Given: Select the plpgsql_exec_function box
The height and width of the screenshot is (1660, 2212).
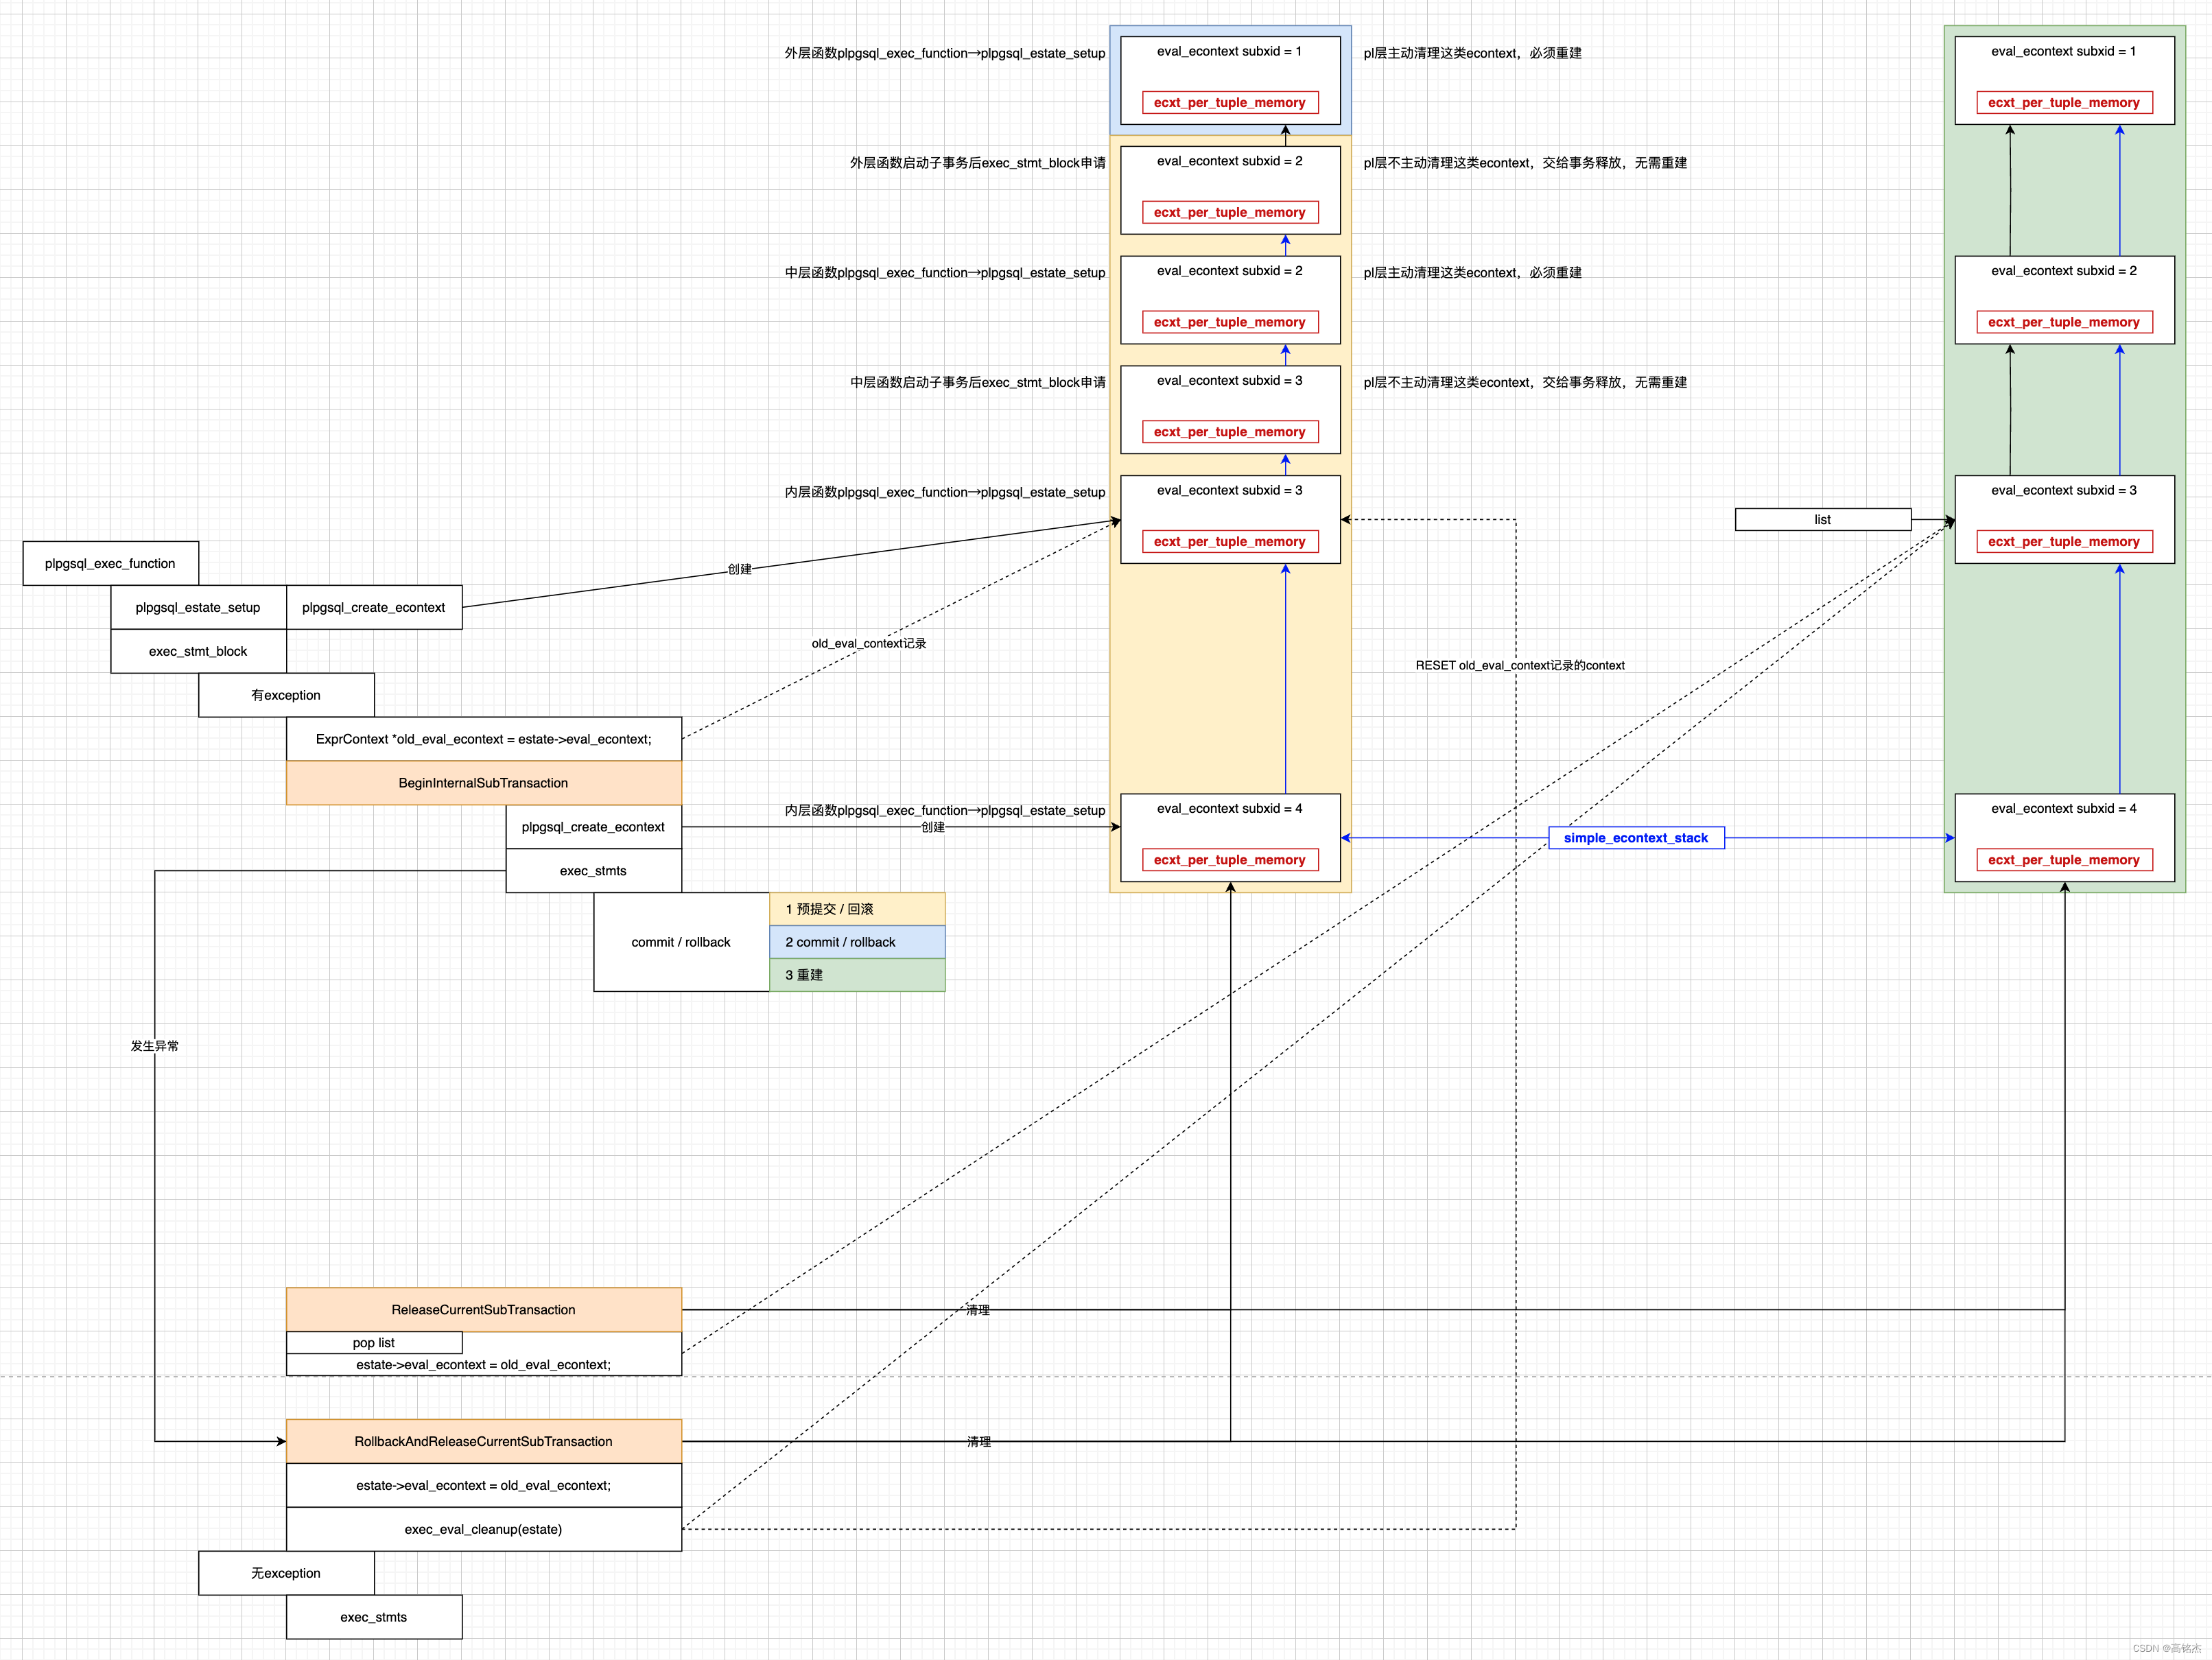Looking at the screenshot, I should click(111, 563).
